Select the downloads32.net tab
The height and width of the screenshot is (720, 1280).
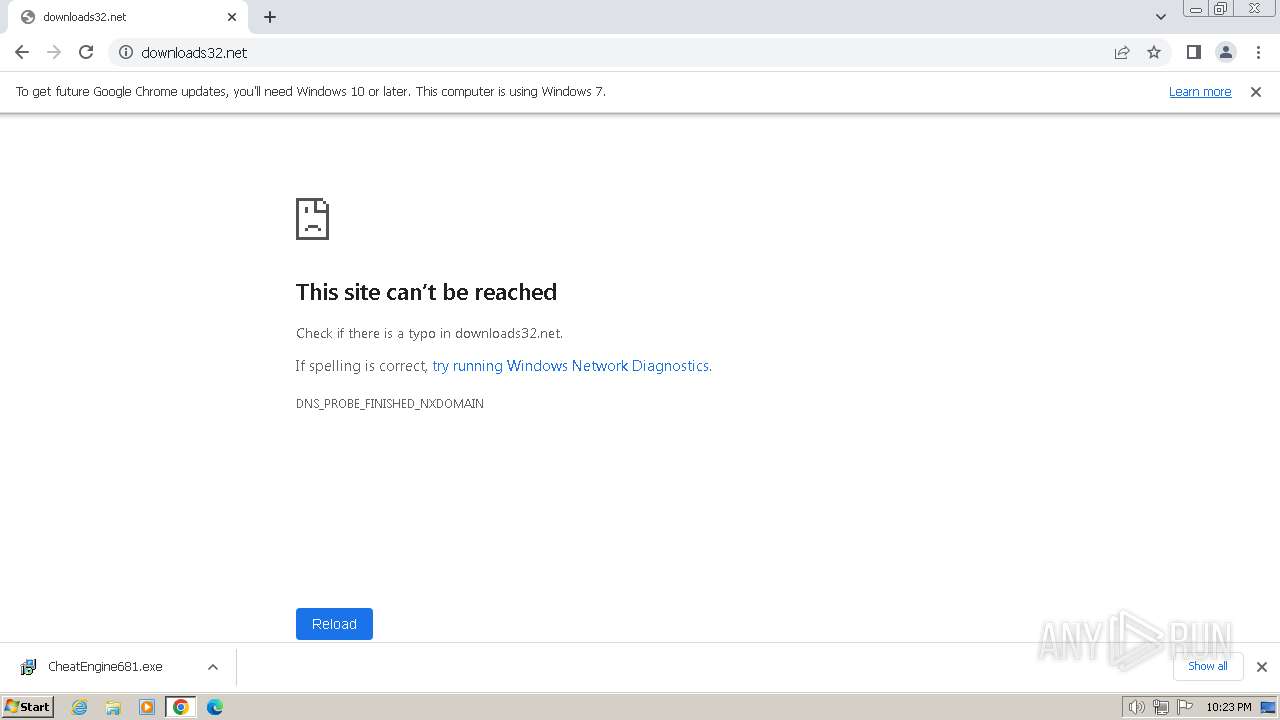click(x=127, y=17)
